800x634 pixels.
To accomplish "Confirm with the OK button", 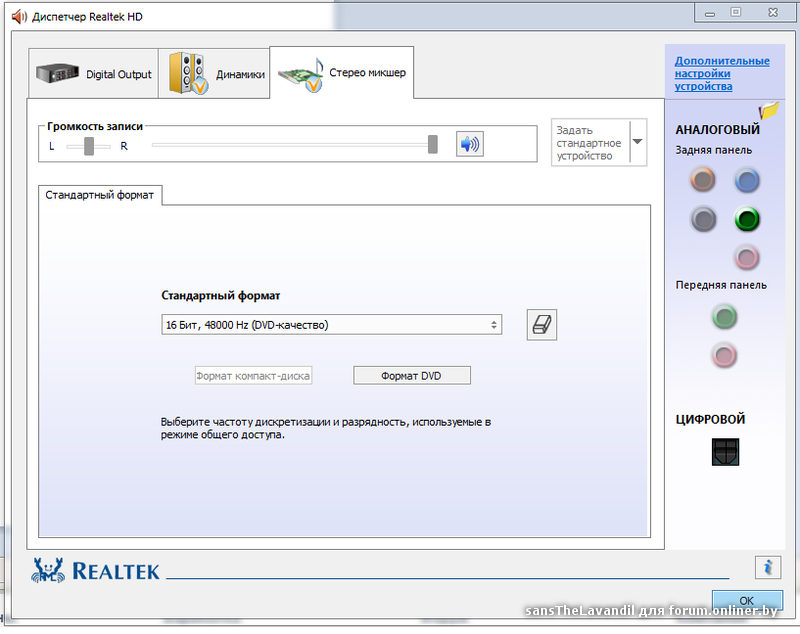I will coord(747,600).
